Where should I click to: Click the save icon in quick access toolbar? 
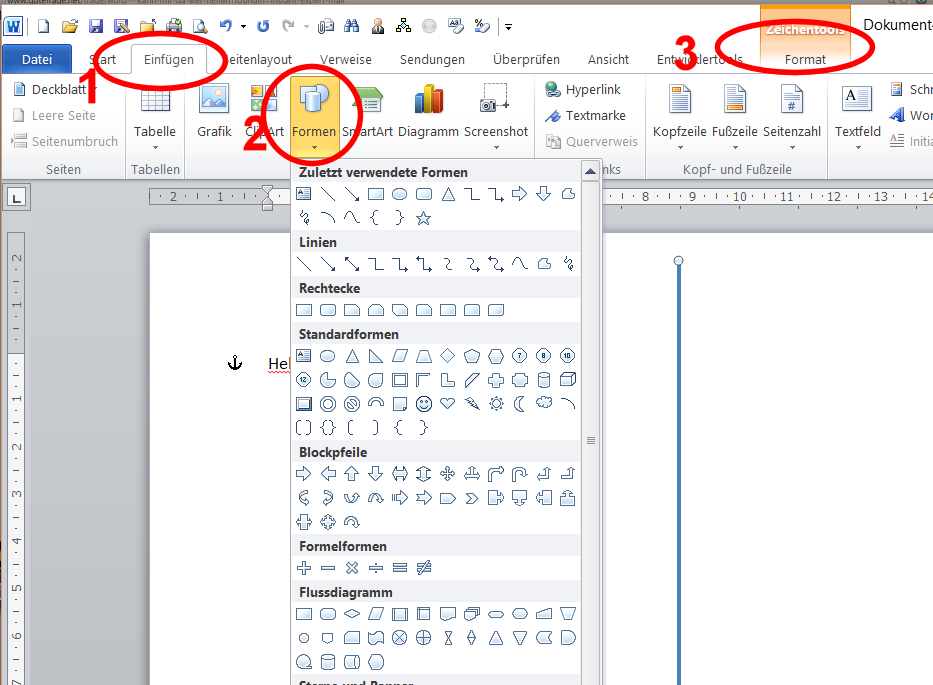point(96,26)
